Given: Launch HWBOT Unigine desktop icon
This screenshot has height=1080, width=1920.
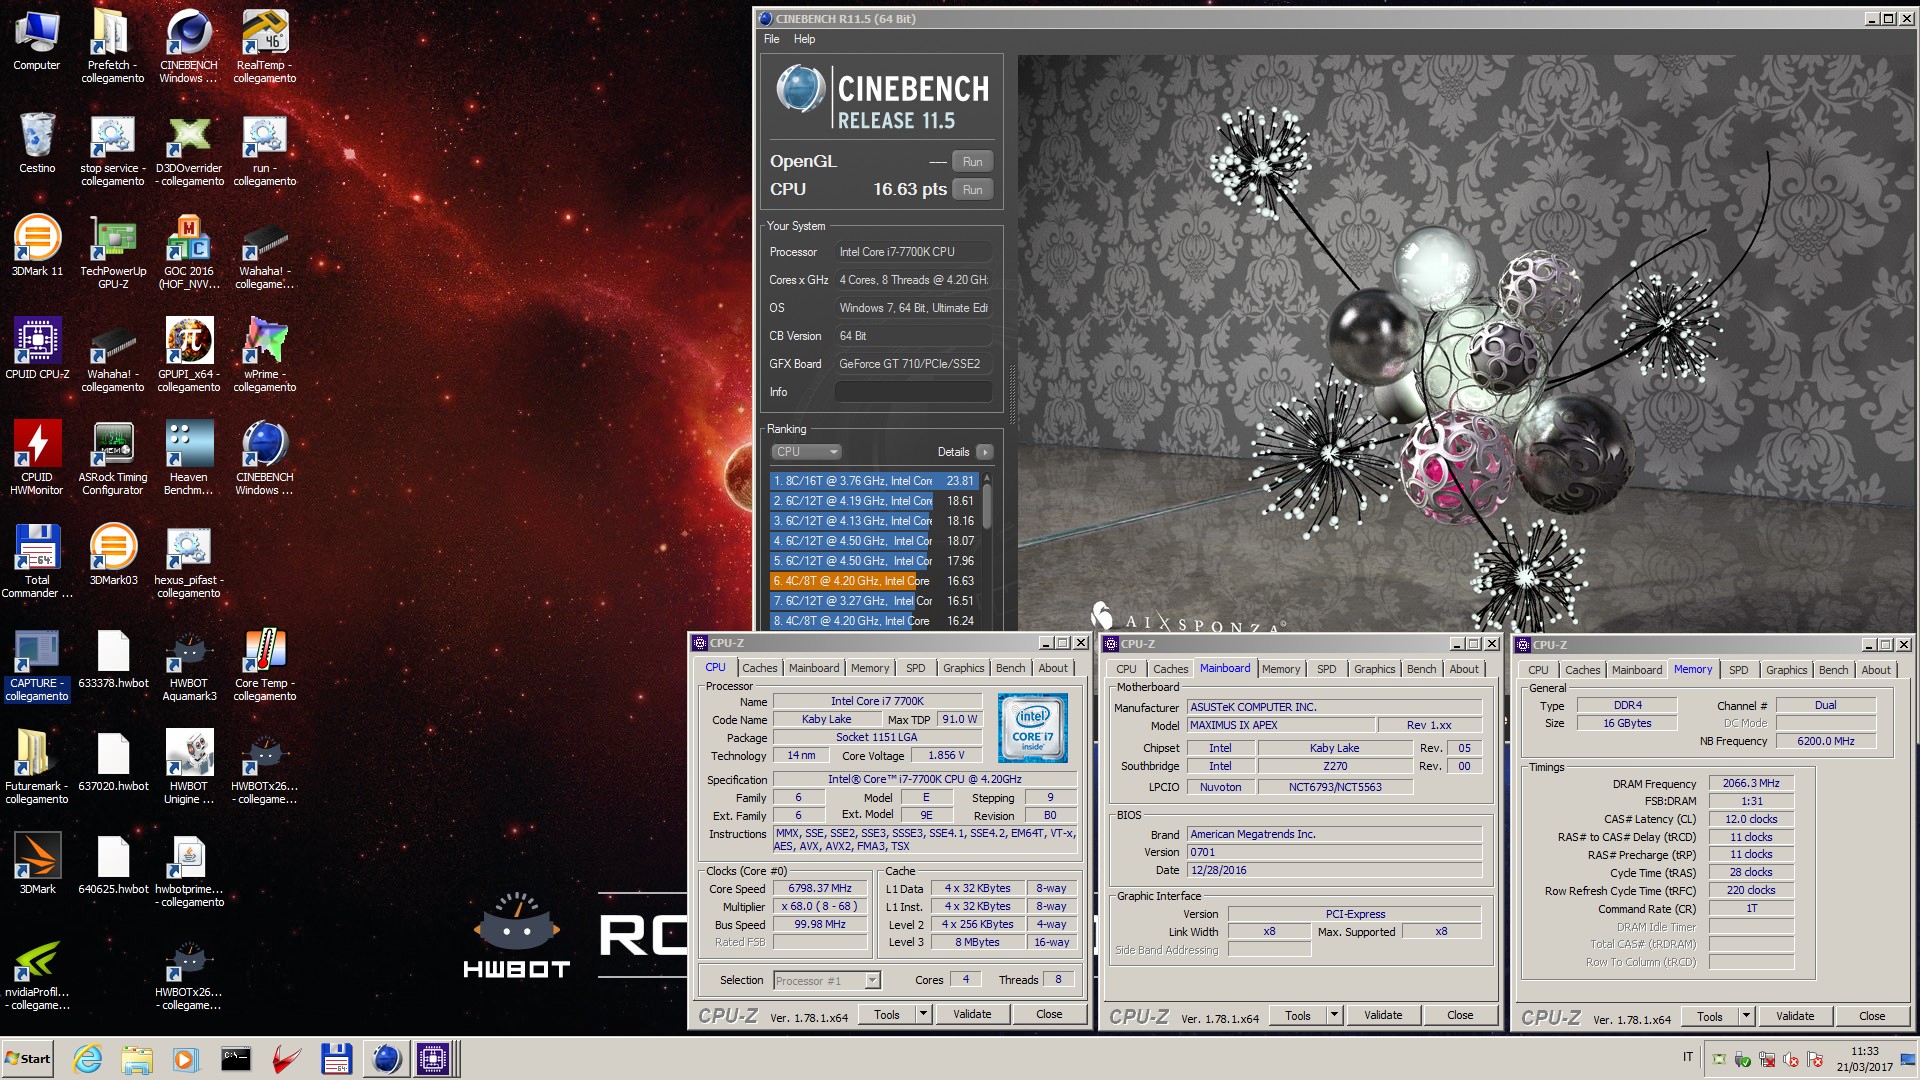Looking at the screenshot, I should [189, 768].
